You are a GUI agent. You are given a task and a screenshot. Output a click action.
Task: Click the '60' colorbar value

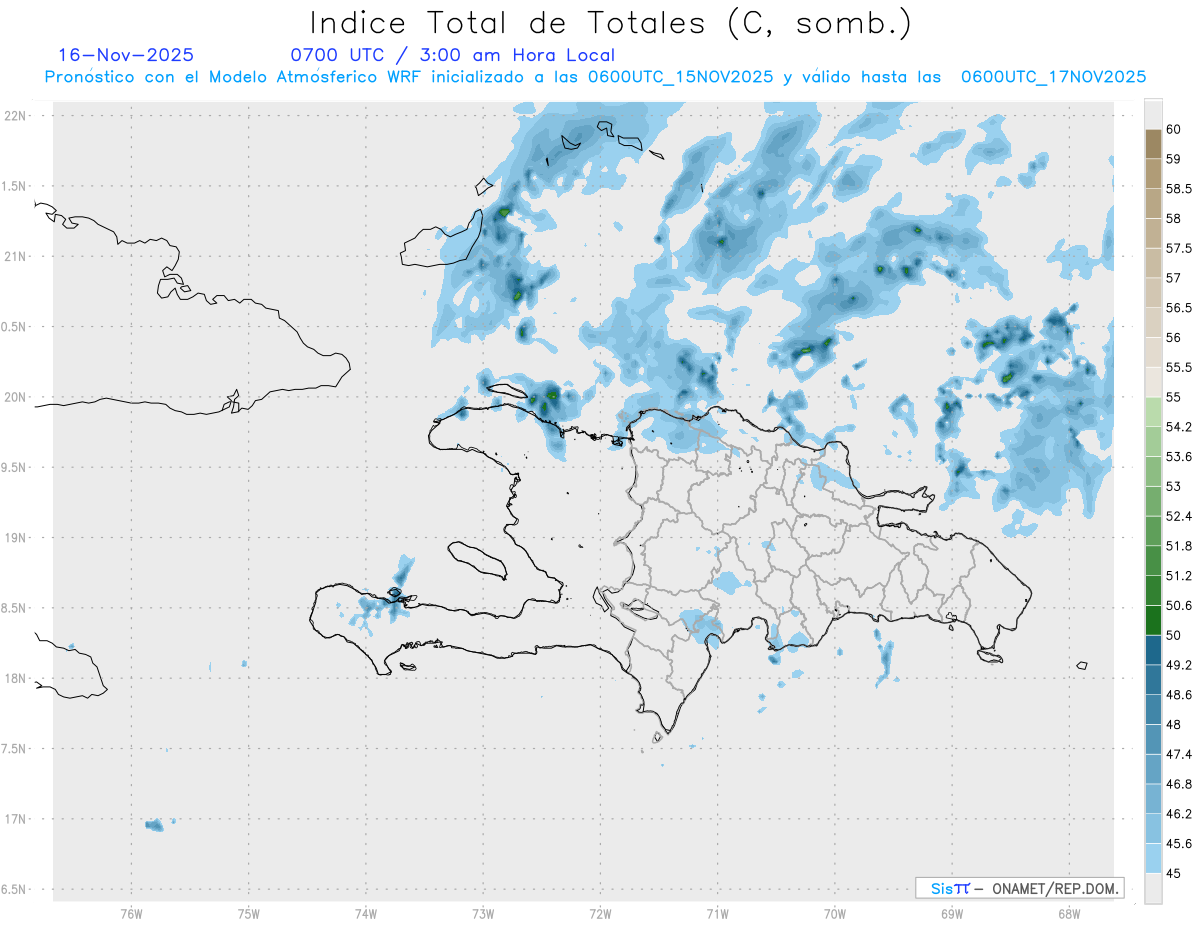click(x=1174, y=129)
